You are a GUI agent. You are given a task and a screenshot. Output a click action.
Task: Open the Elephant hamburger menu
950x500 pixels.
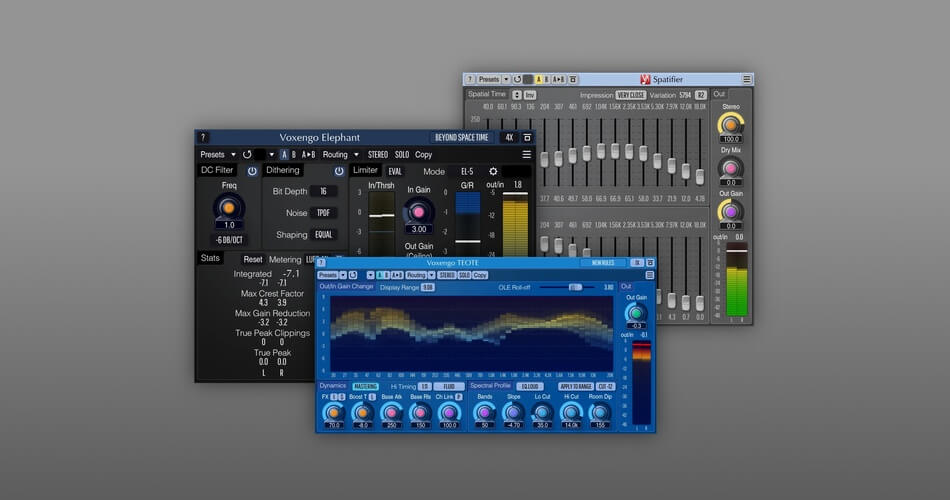tap(526, 155)
